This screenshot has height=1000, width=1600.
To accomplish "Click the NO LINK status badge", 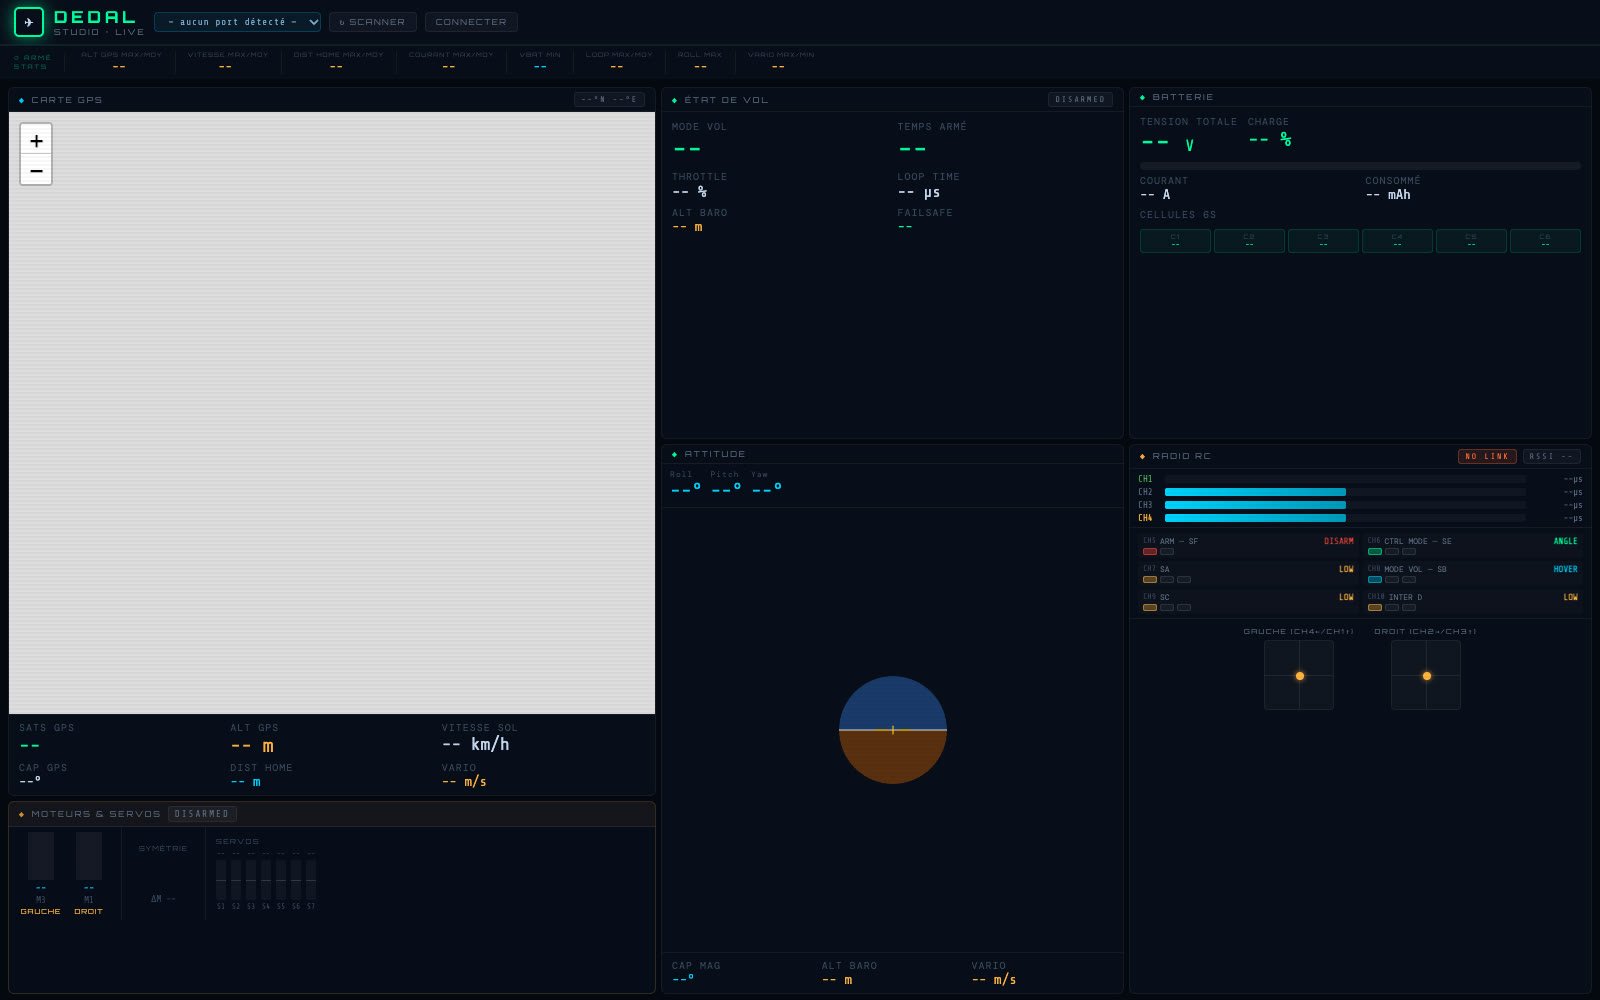I will pyautogui.click(x=1487, y=456).
